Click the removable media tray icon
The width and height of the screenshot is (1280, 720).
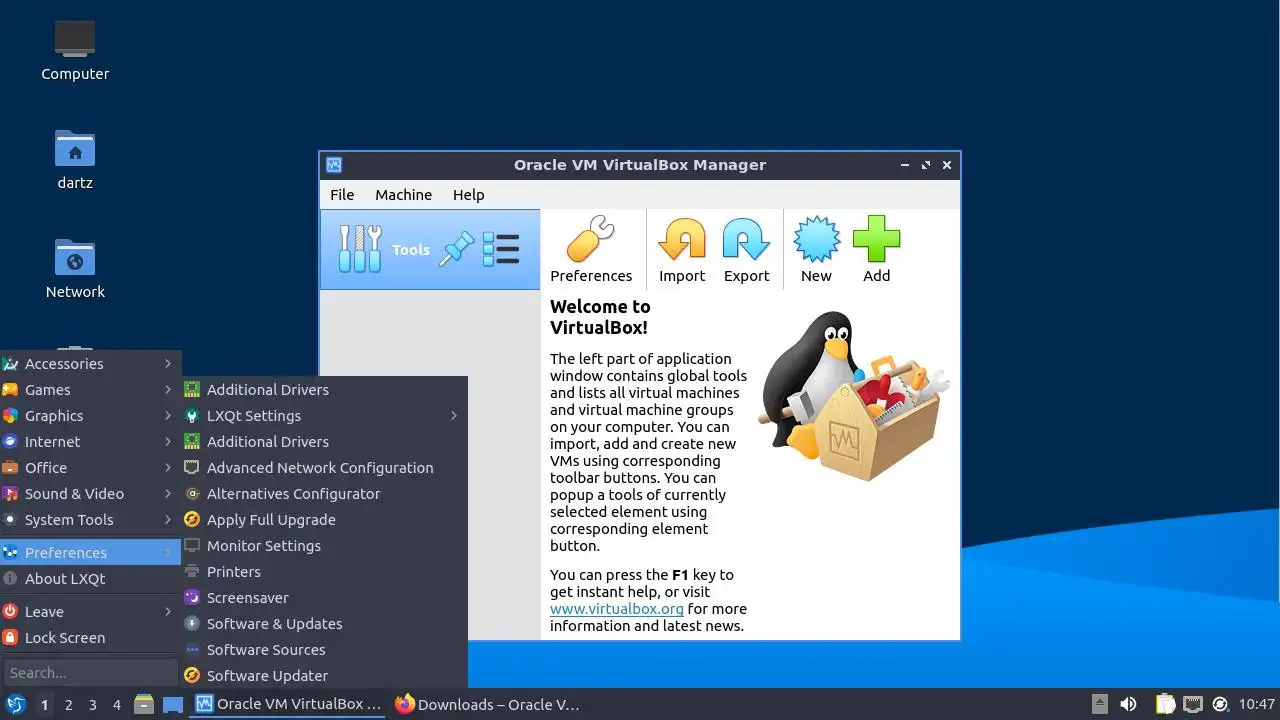pyautogui.click(x=1099, y=704)
